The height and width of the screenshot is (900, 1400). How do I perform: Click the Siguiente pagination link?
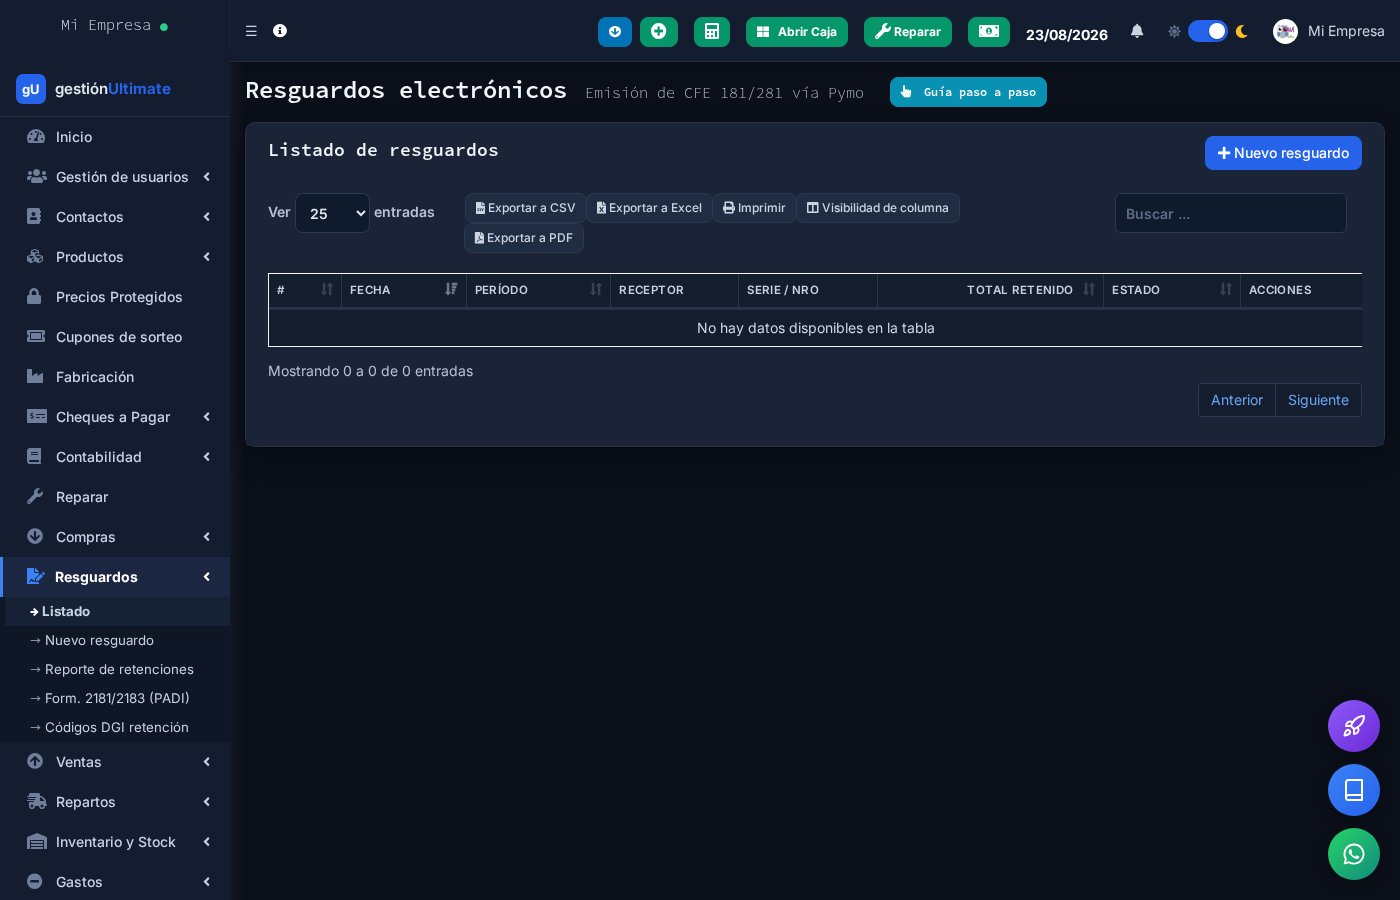point(1318,400)
